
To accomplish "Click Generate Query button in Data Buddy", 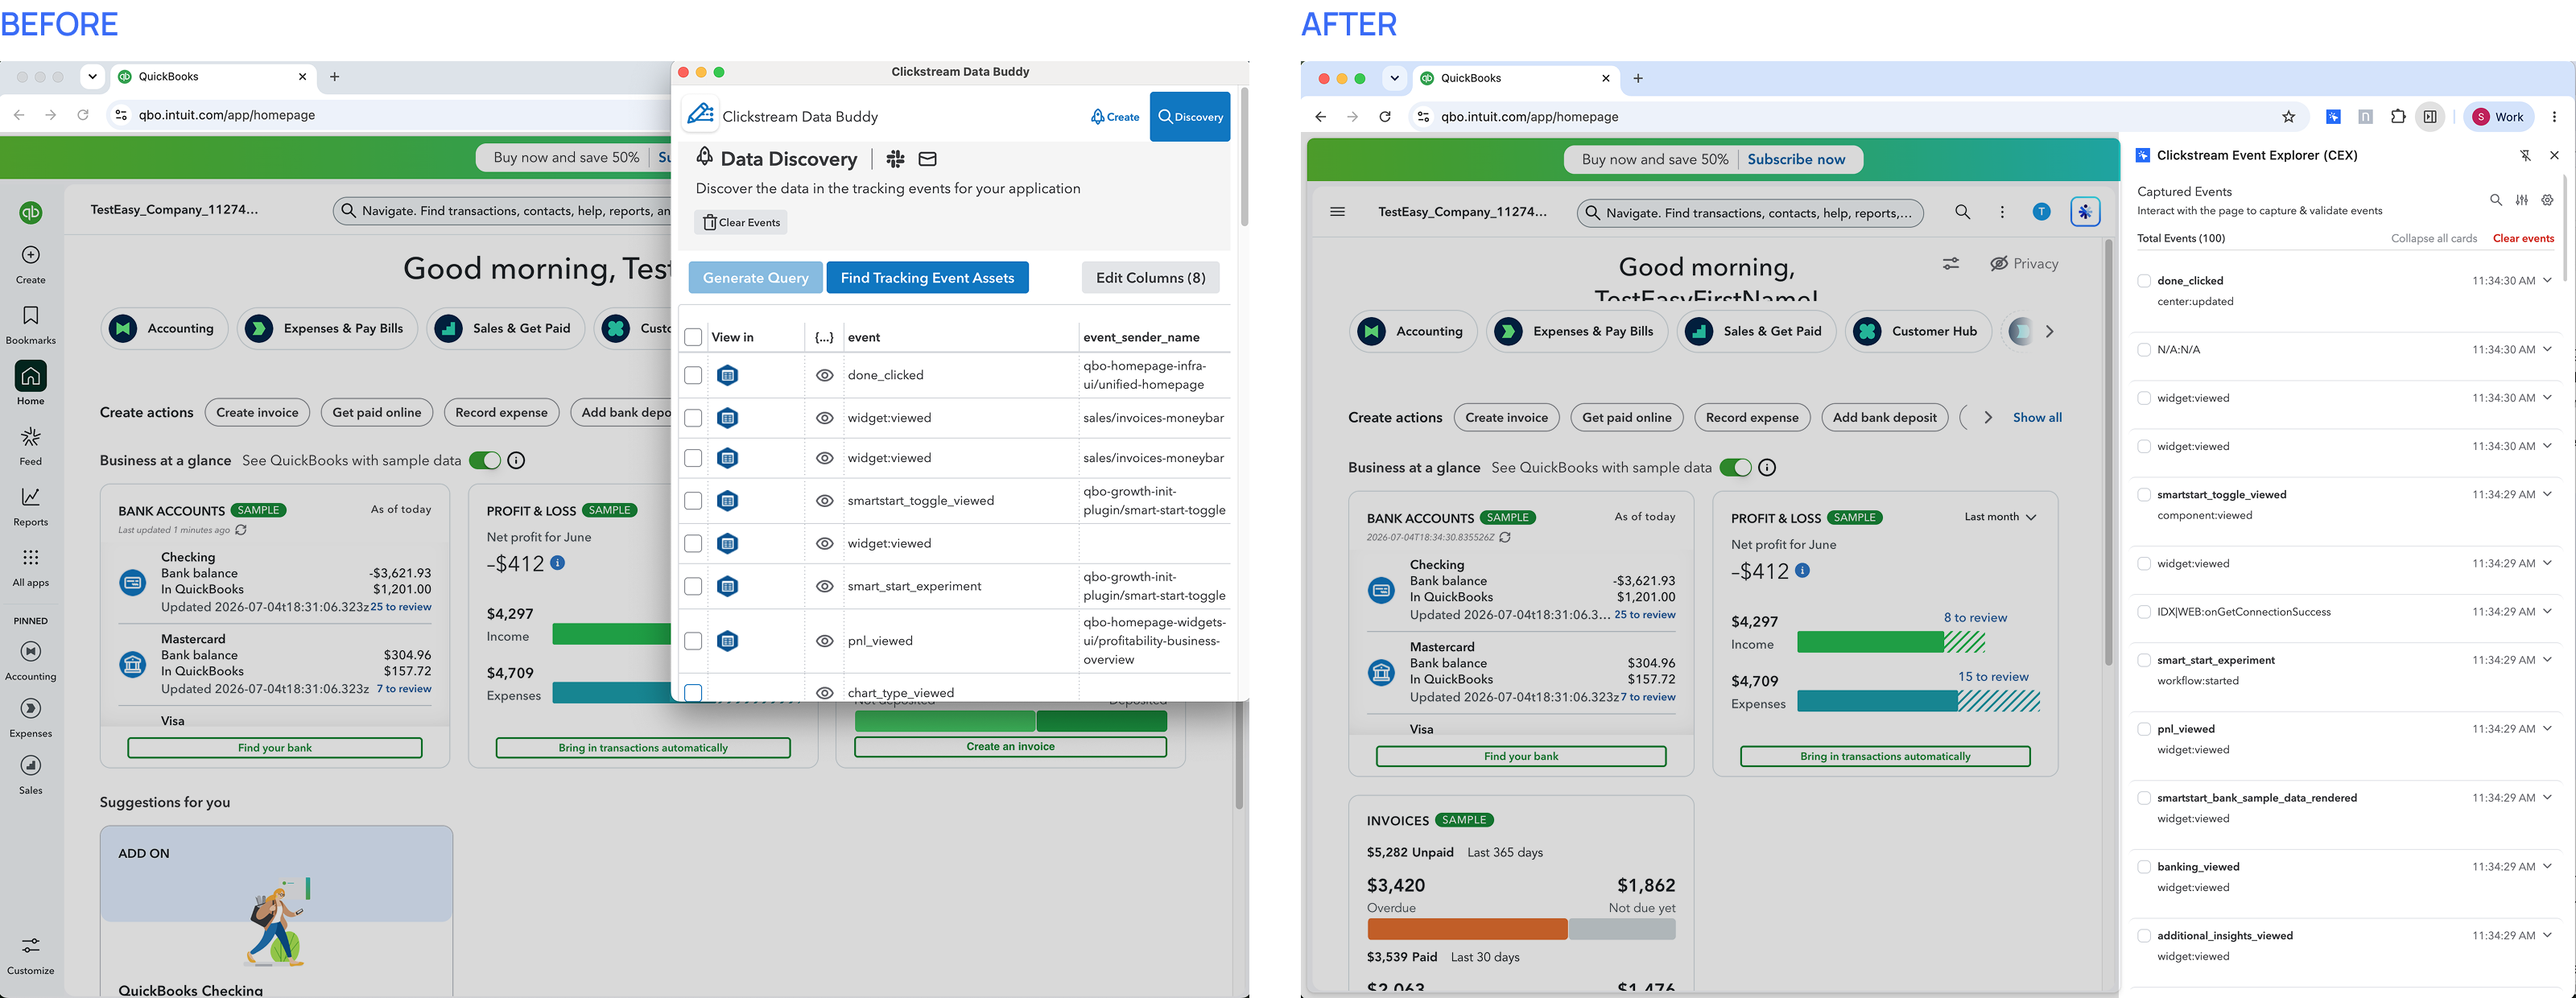I will pyautogui.click(x=756, y=278).
